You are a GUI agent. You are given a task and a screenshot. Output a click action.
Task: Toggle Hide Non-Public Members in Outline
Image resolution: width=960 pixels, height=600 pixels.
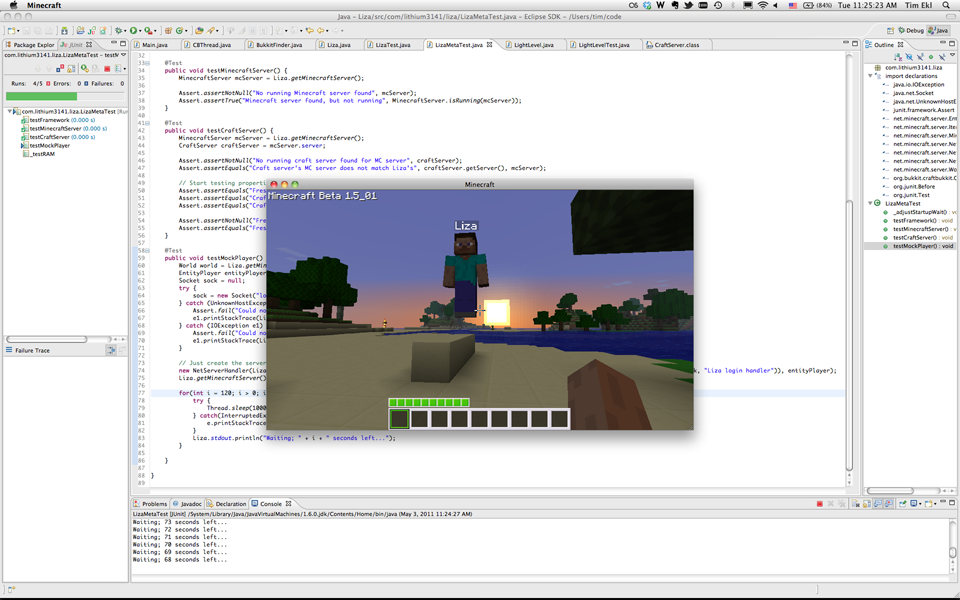(931, 57)
